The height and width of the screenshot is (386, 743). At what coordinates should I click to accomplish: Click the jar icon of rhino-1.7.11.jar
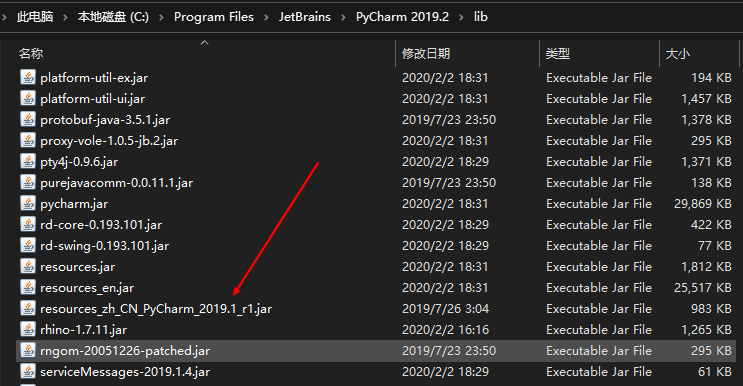click(28, 329)
